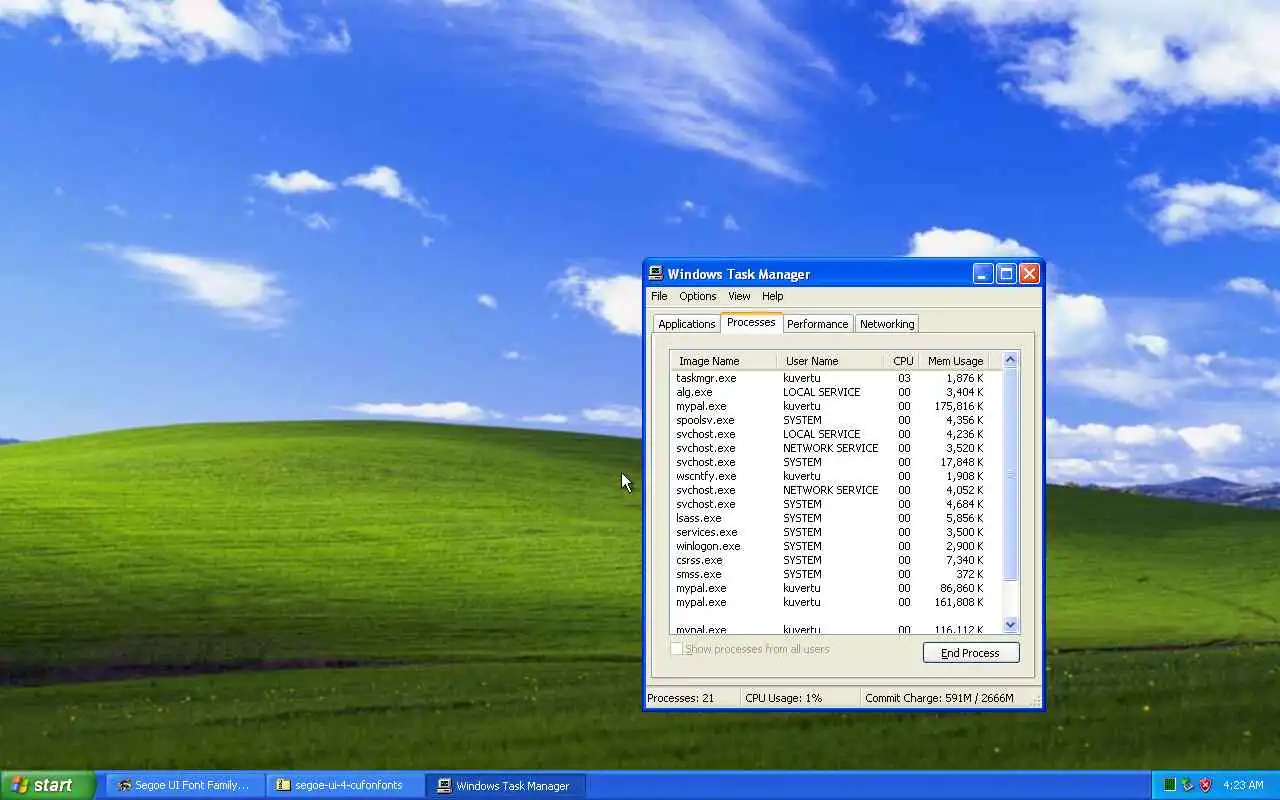Select the smss.exe process
The image size is (1280, 800).
click(835, 574)
